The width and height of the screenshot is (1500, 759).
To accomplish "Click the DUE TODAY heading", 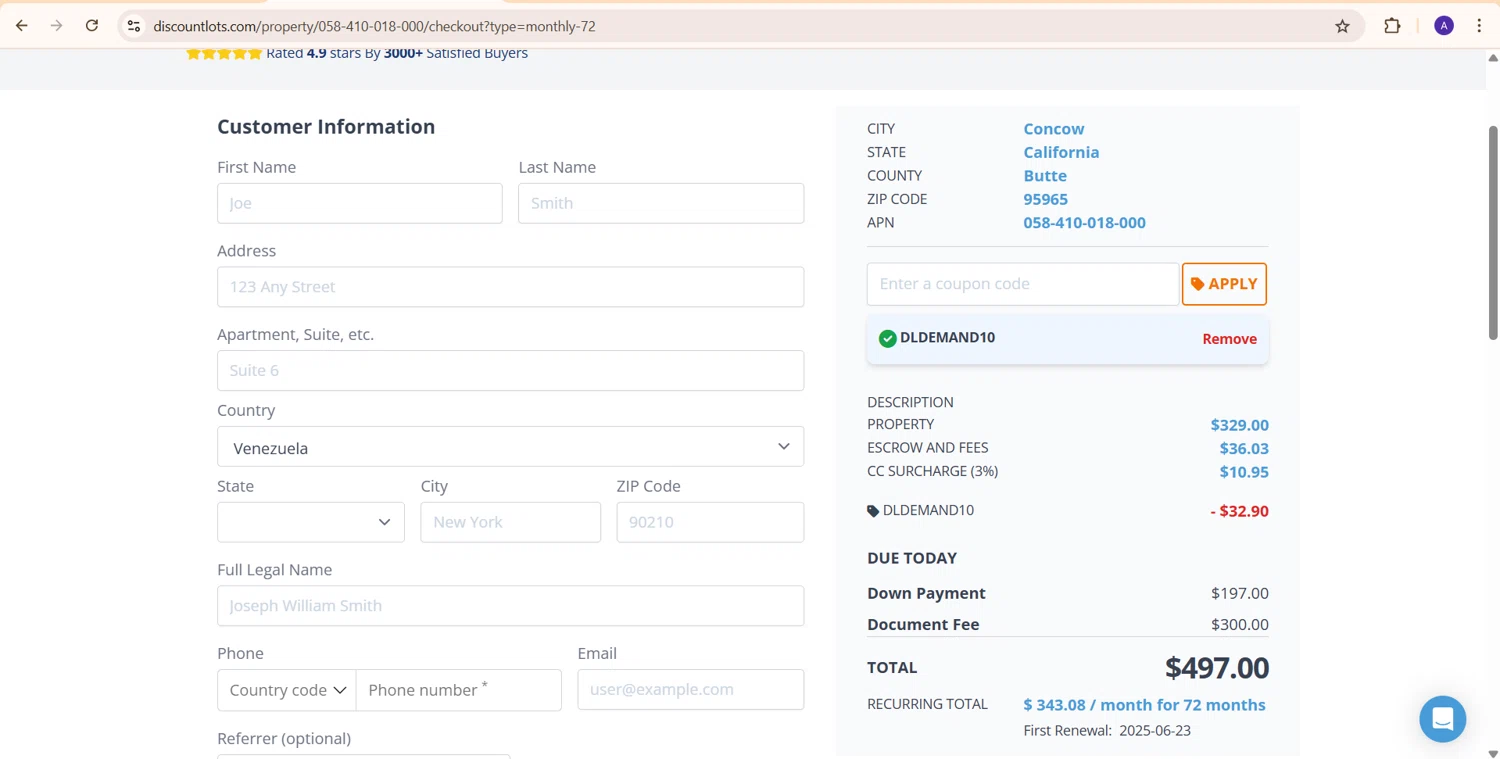I will [912, 558].
